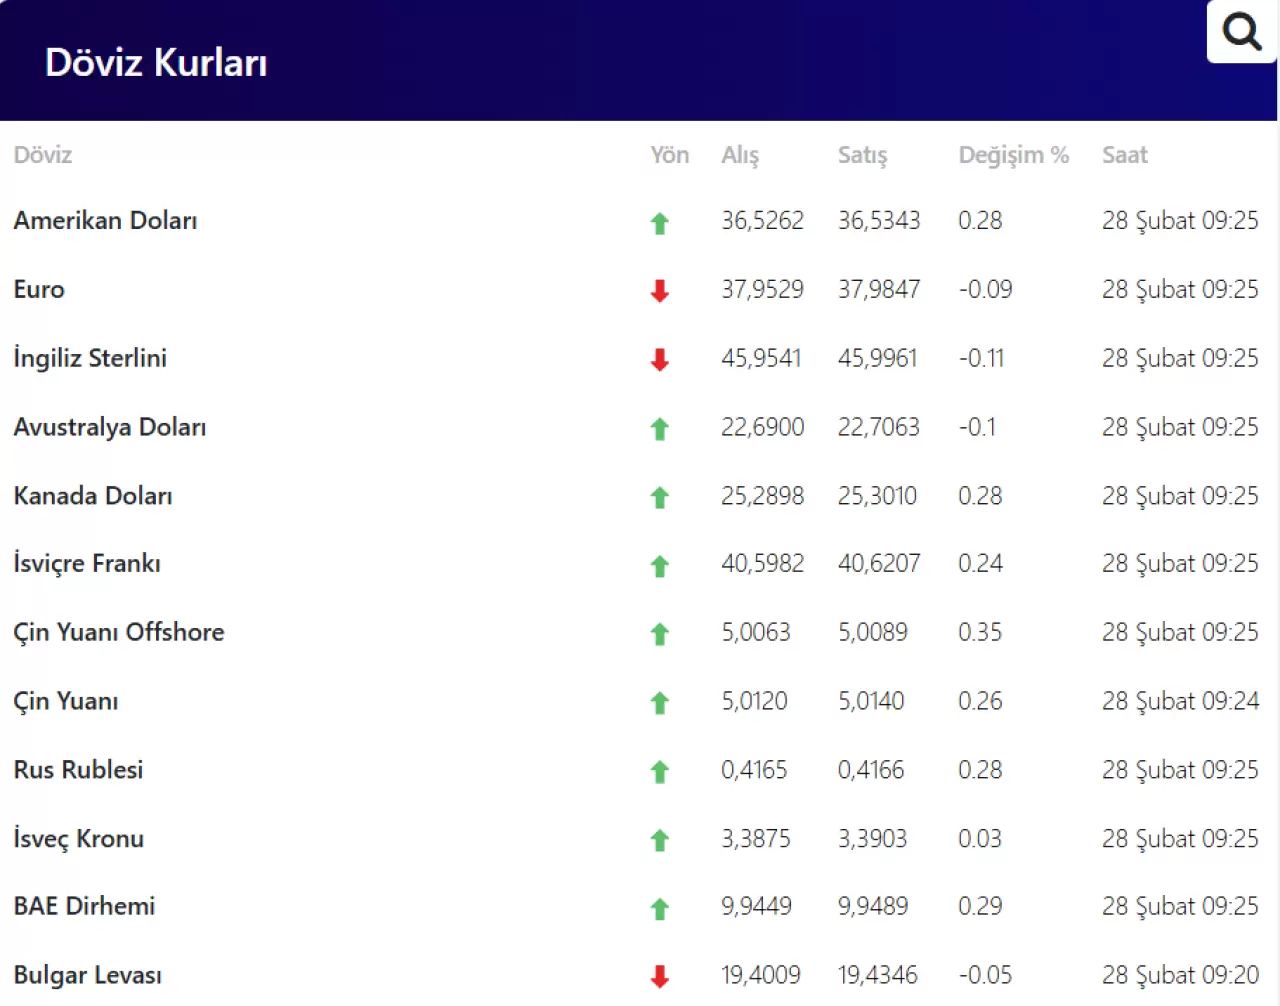
Task: Select the Çin Yuanı Offshore row
Action: tap(119, 633)
